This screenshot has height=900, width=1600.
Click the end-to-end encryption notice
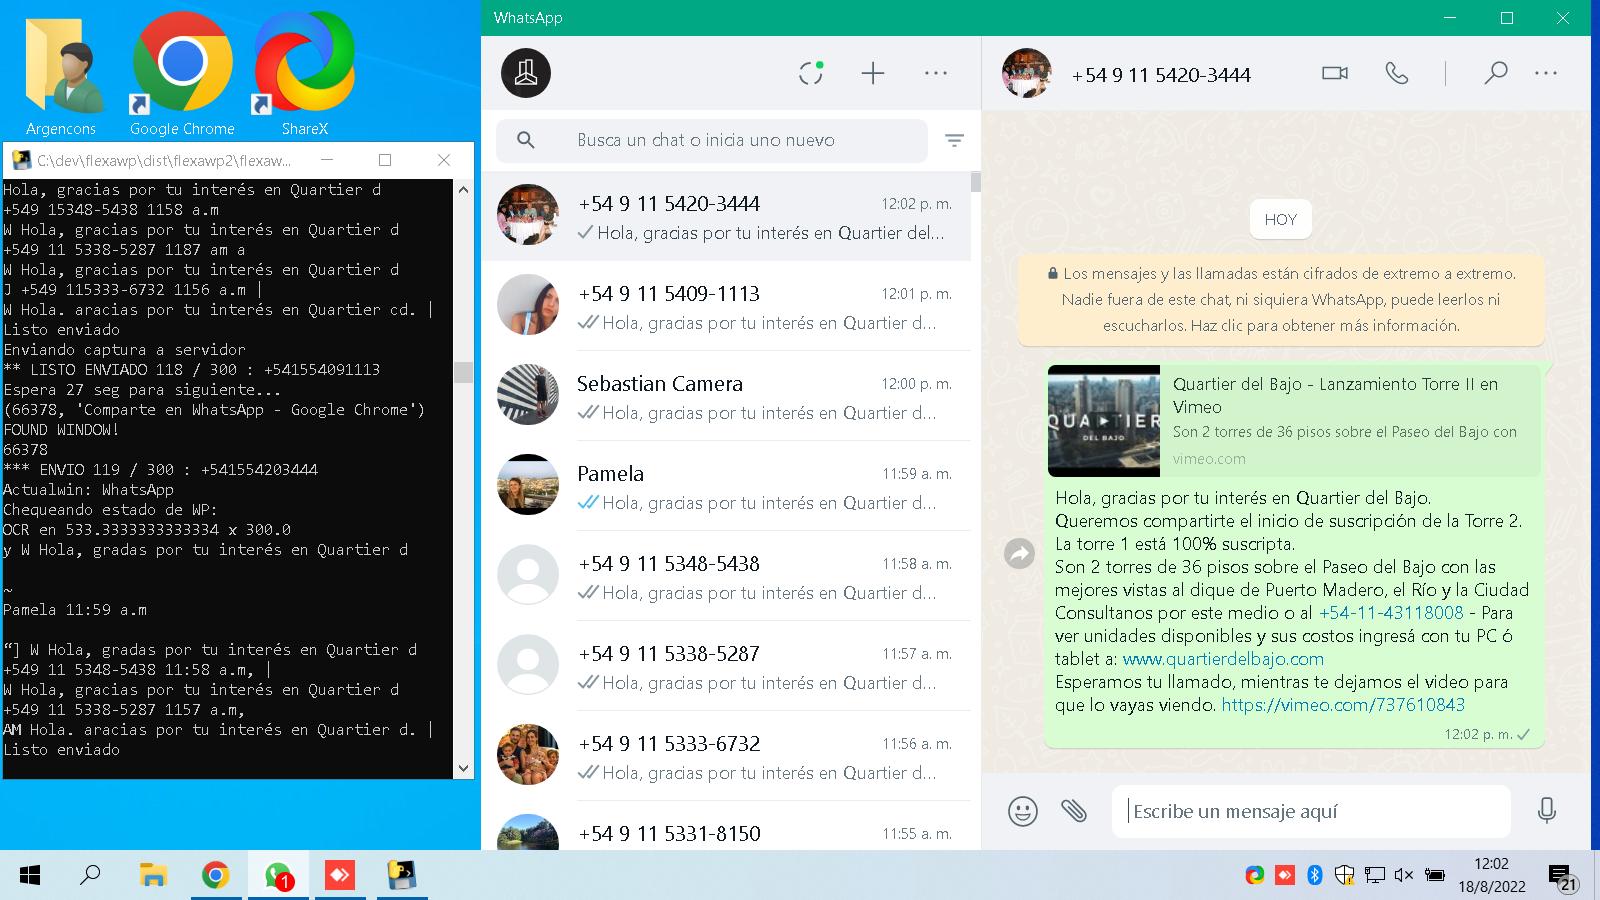point(1281,299)
